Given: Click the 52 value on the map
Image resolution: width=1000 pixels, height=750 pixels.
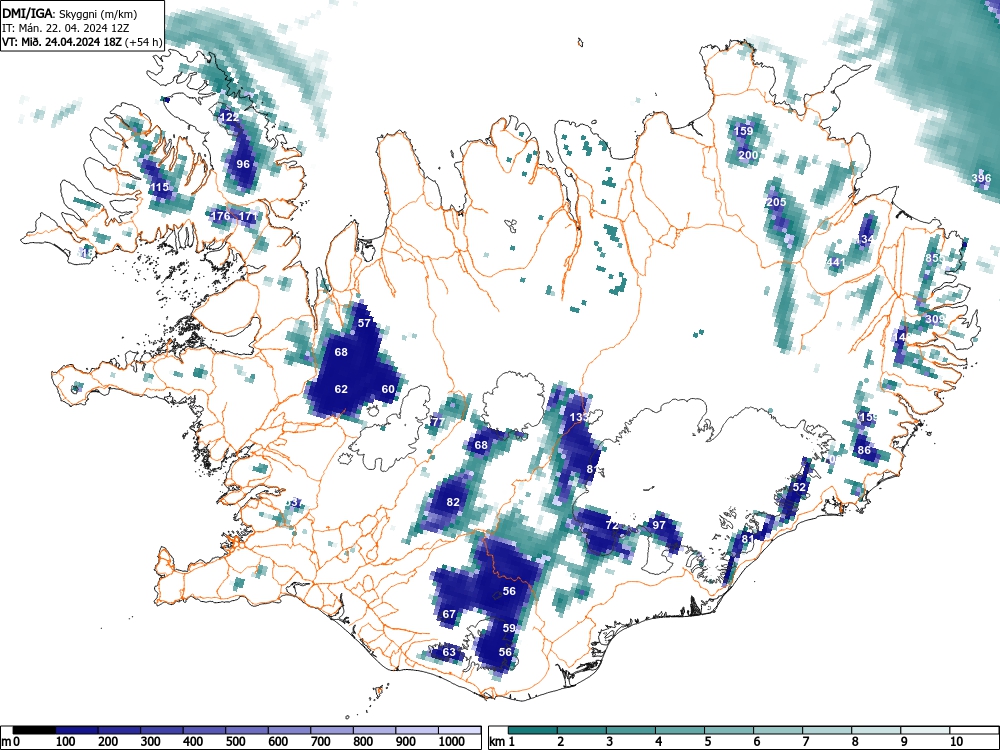Looking at the screenshot, I should [799, 487].
